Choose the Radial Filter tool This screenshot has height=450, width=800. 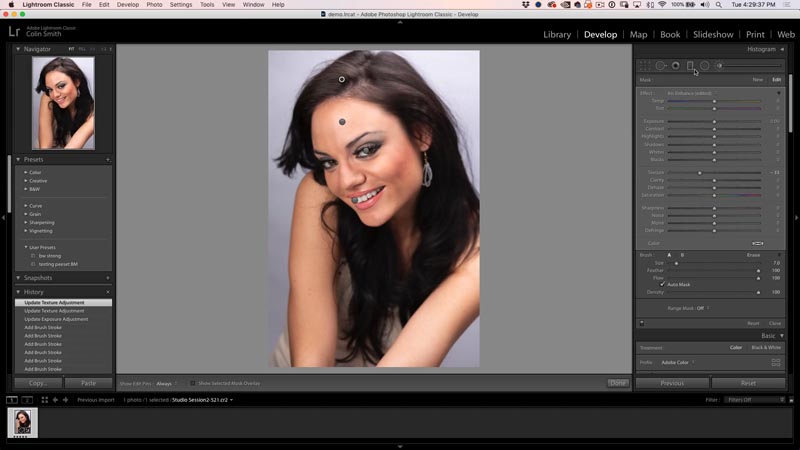click(704, 66)
